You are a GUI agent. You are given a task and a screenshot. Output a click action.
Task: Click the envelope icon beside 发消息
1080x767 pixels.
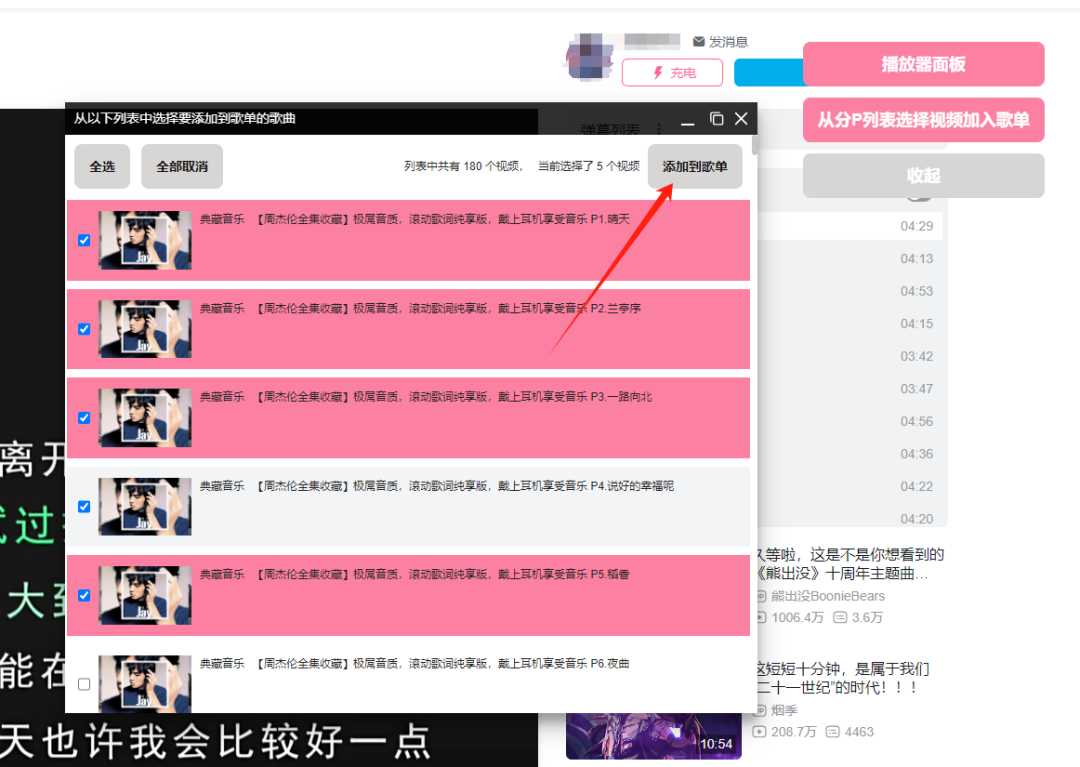pyautogui.click(x=698, y=42)
